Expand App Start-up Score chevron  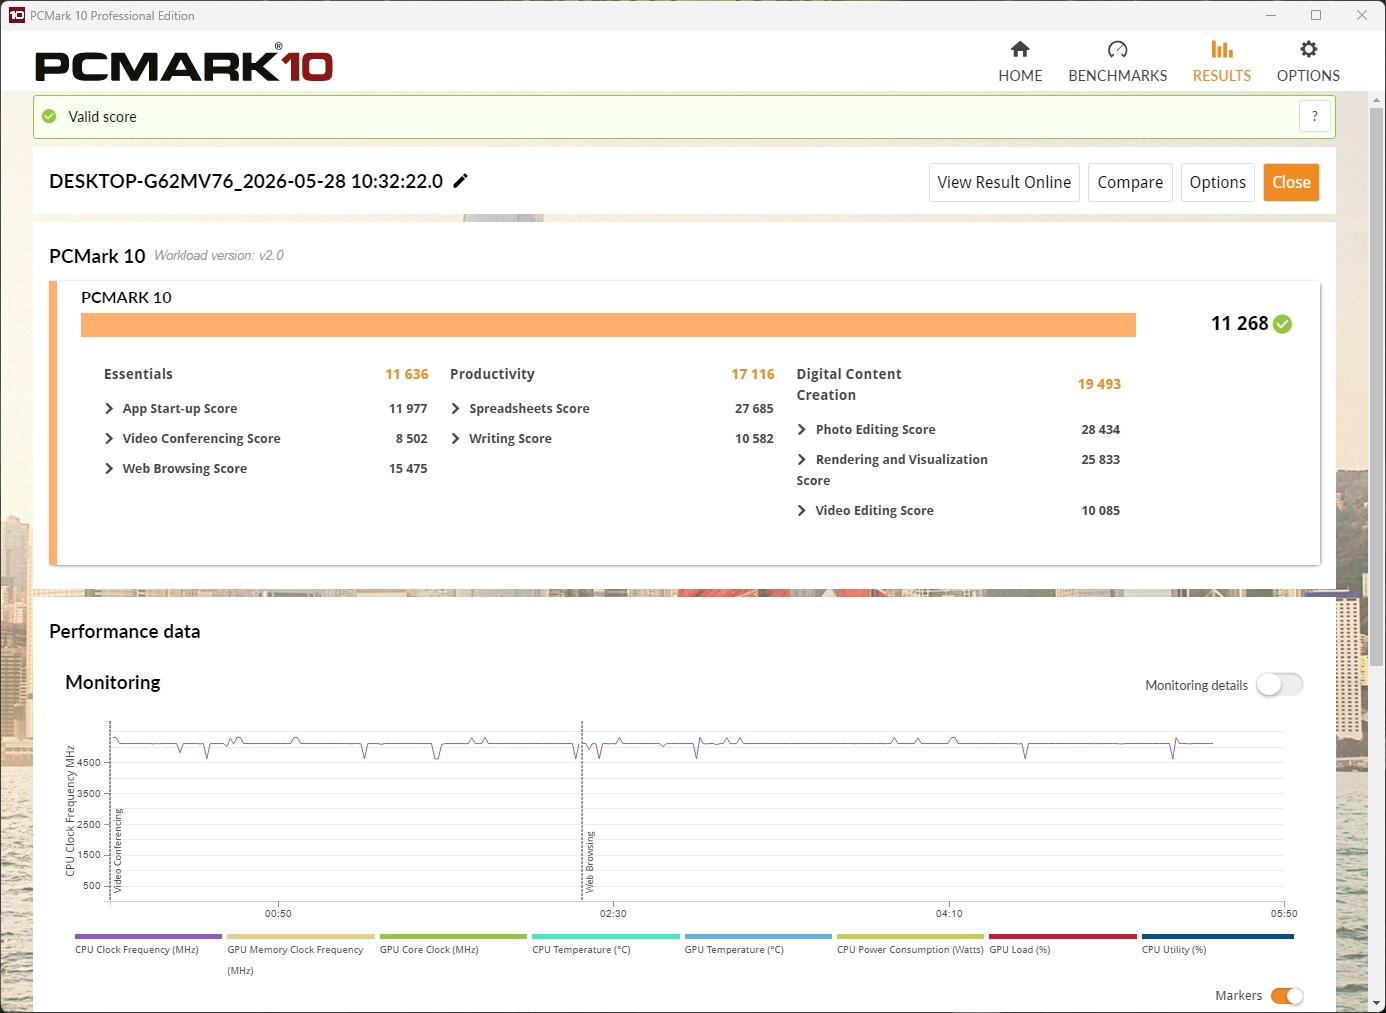click(109, 408)
